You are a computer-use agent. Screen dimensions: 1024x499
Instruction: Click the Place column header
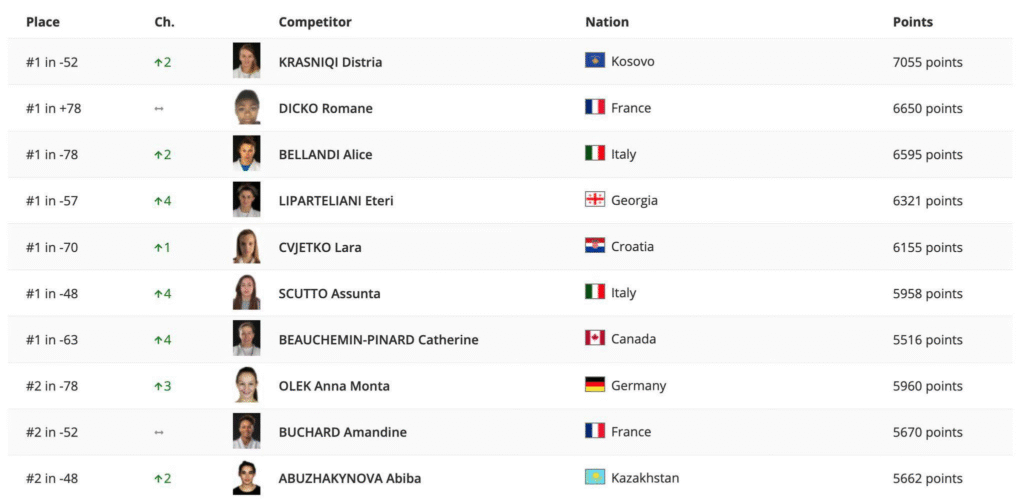pos(42,22)
